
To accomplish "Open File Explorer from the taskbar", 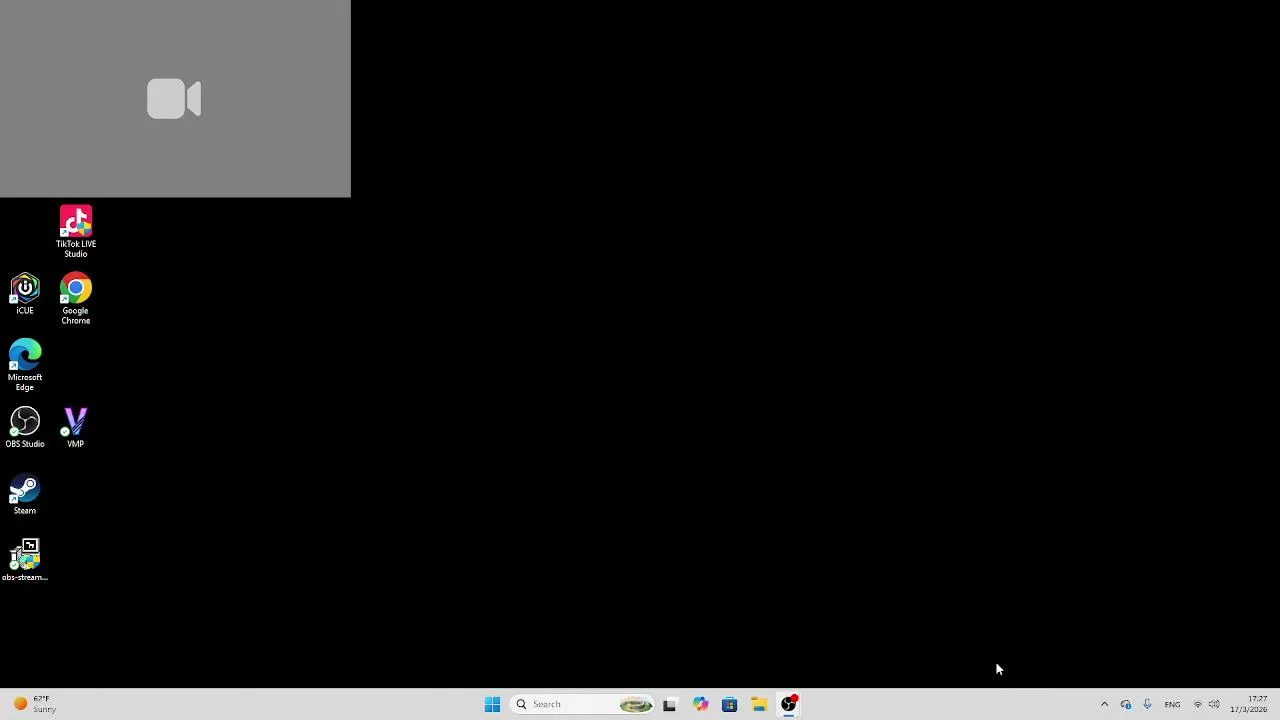I will click(759, 704).
